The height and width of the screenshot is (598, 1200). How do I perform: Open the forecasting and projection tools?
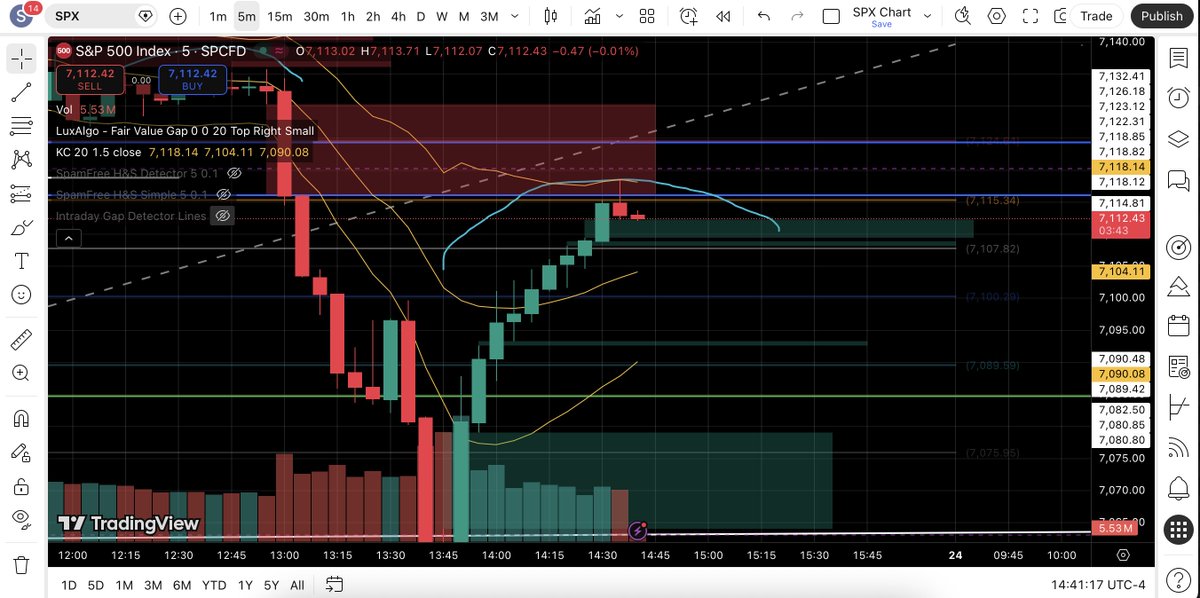click(21, 193)
